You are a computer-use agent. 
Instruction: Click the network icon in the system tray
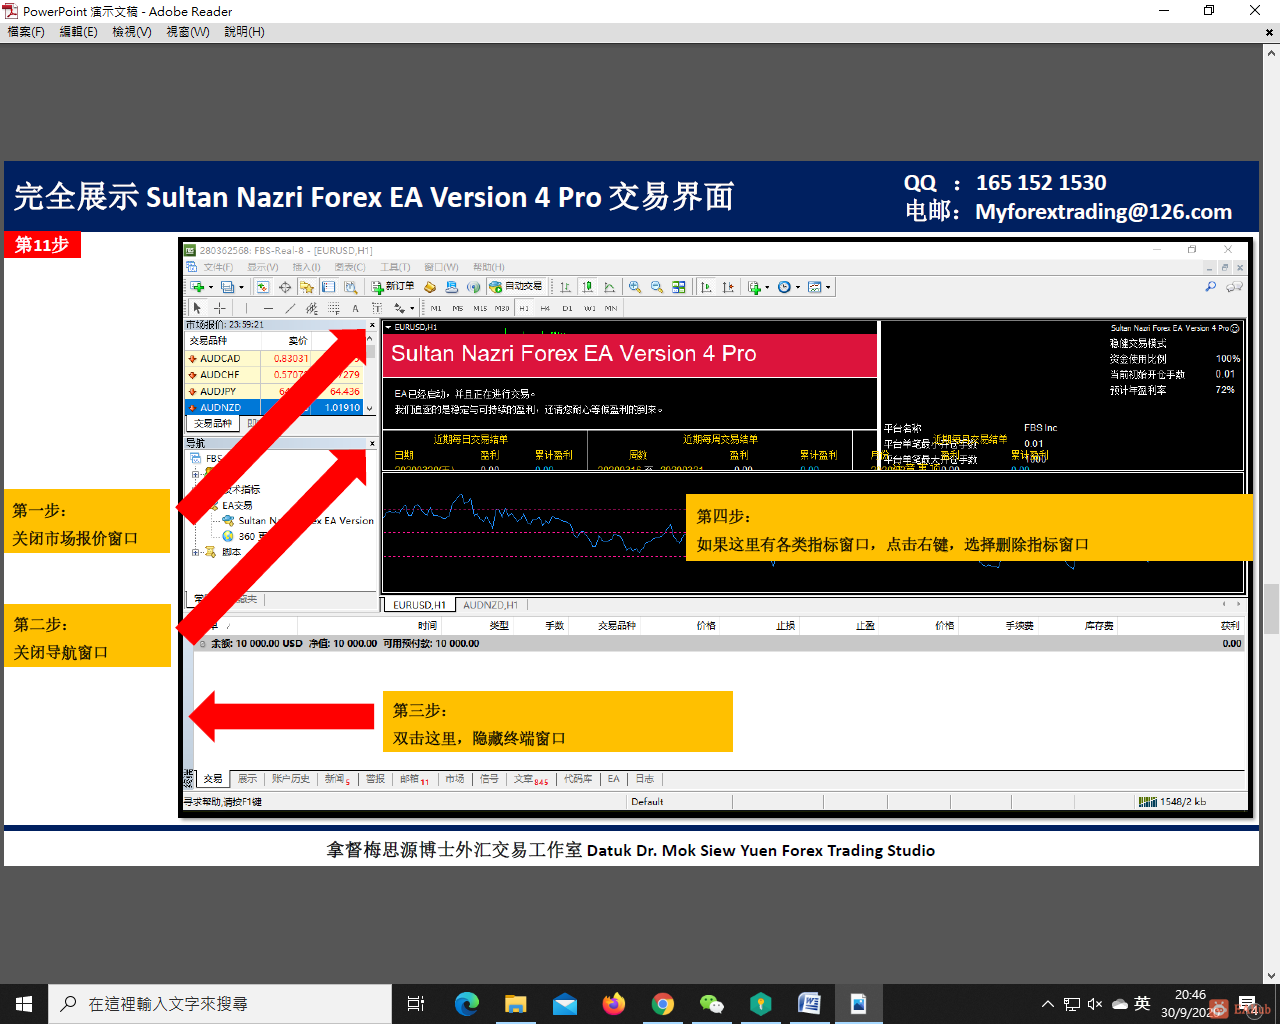click(1072, 1004)
